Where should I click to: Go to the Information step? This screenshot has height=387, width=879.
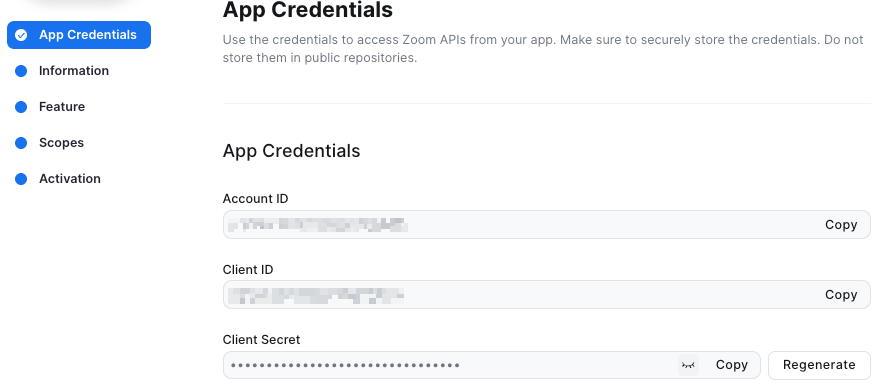point(73,71)
